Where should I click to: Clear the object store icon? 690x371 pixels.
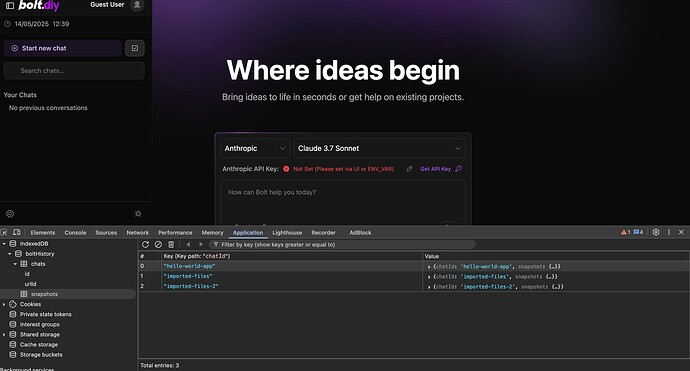click(x=158, y=245)
